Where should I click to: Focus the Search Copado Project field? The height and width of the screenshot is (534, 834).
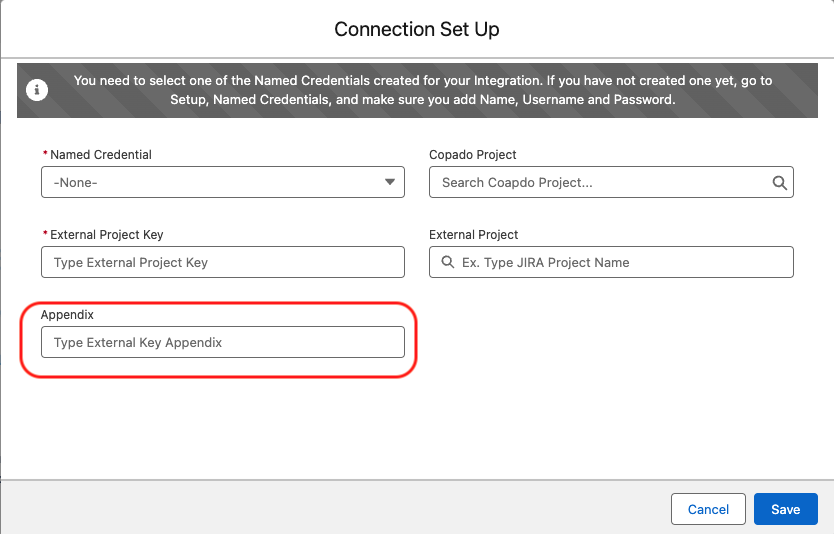[600, 183]
